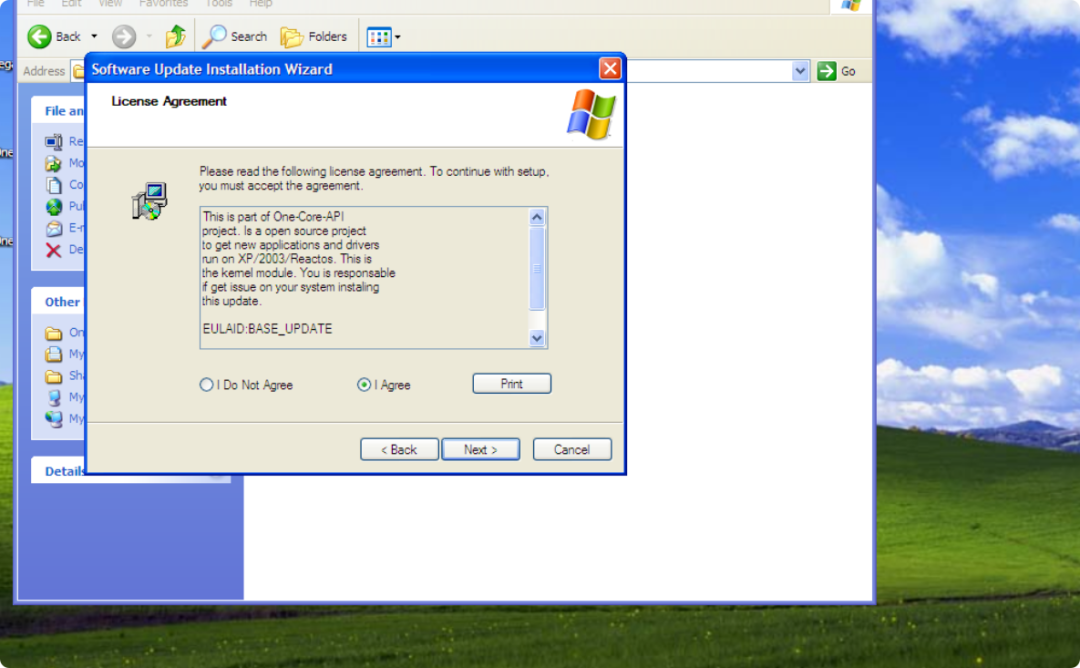Cancel the update installation wizard
The width and height of the screenshot is (1080, 668).
[x=571, y=450]
